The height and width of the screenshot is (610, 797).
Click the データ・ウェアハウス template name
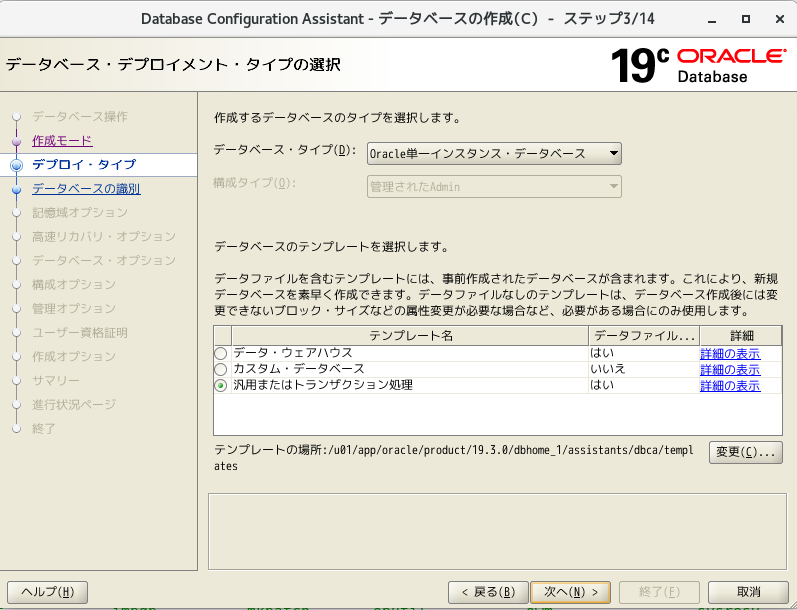pos(293,353)
